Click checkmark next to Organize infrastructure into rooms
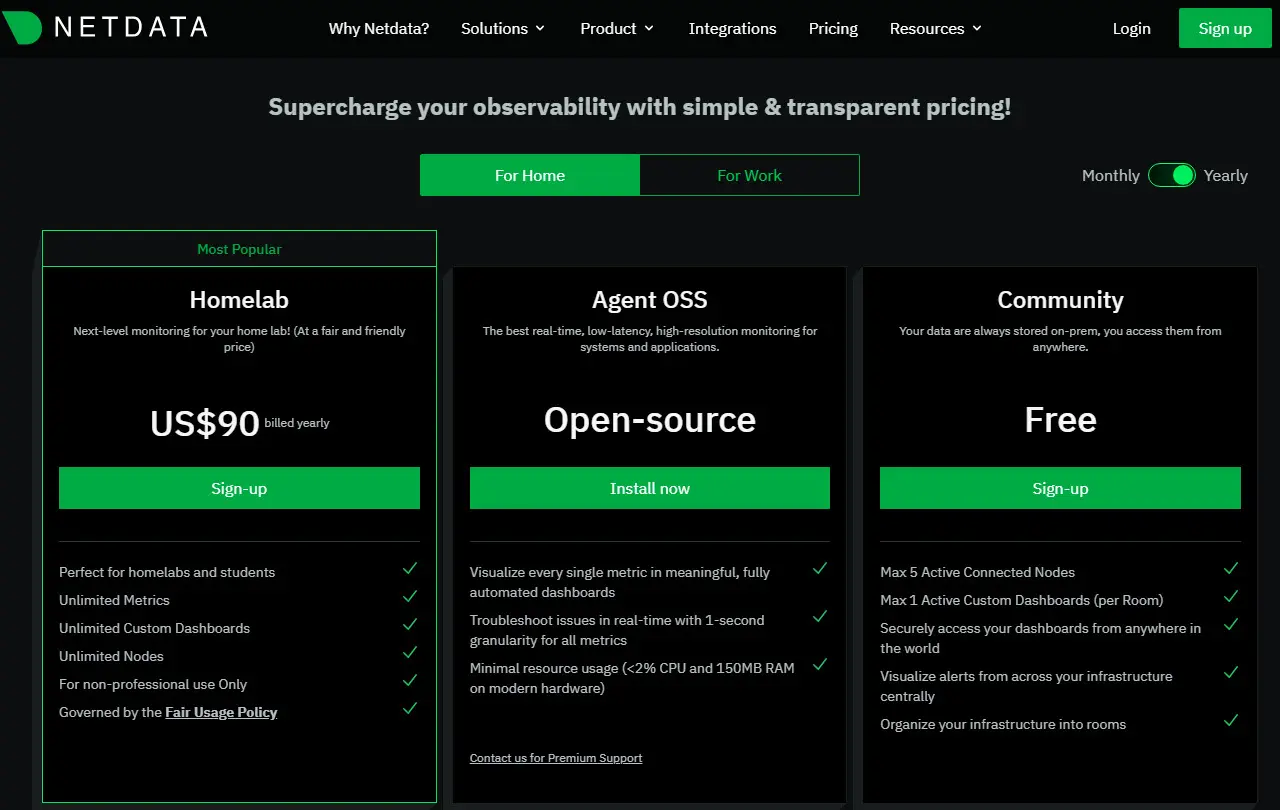 [1230, 721]
